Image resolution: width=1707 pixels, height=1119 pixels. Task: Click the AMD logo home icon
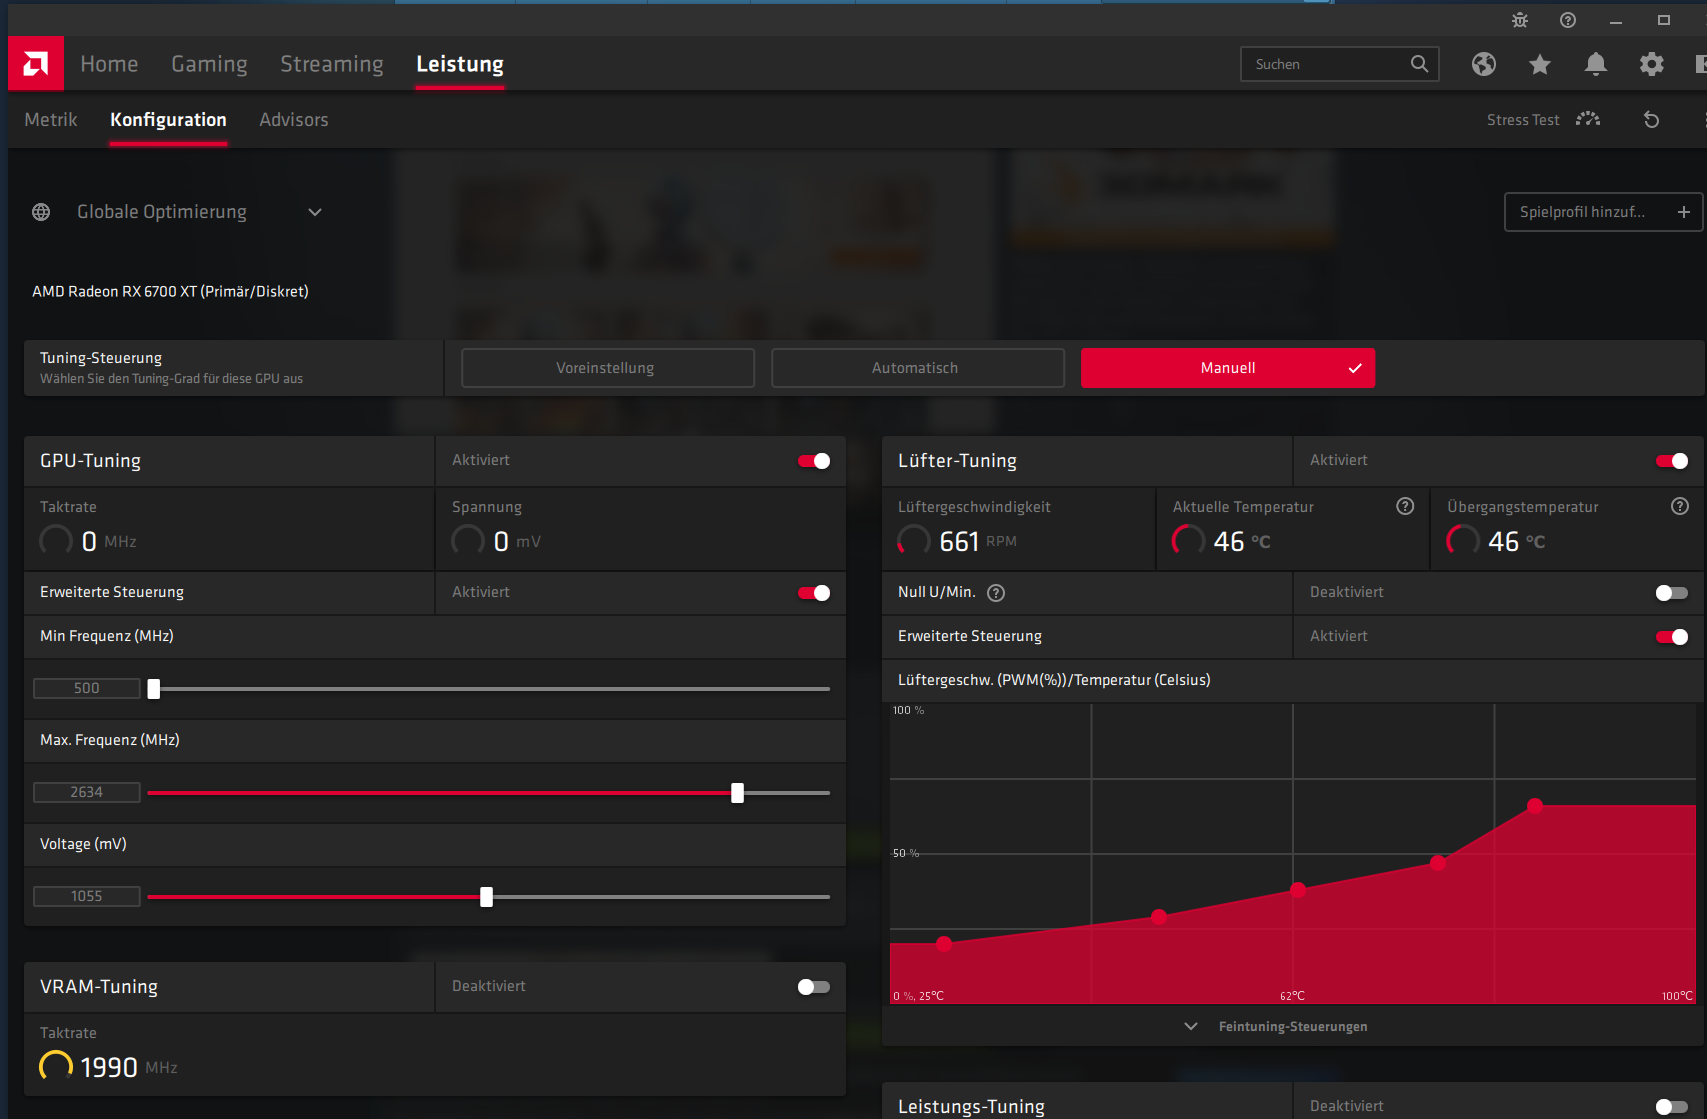pyautogui.click(x=36, y=64)
